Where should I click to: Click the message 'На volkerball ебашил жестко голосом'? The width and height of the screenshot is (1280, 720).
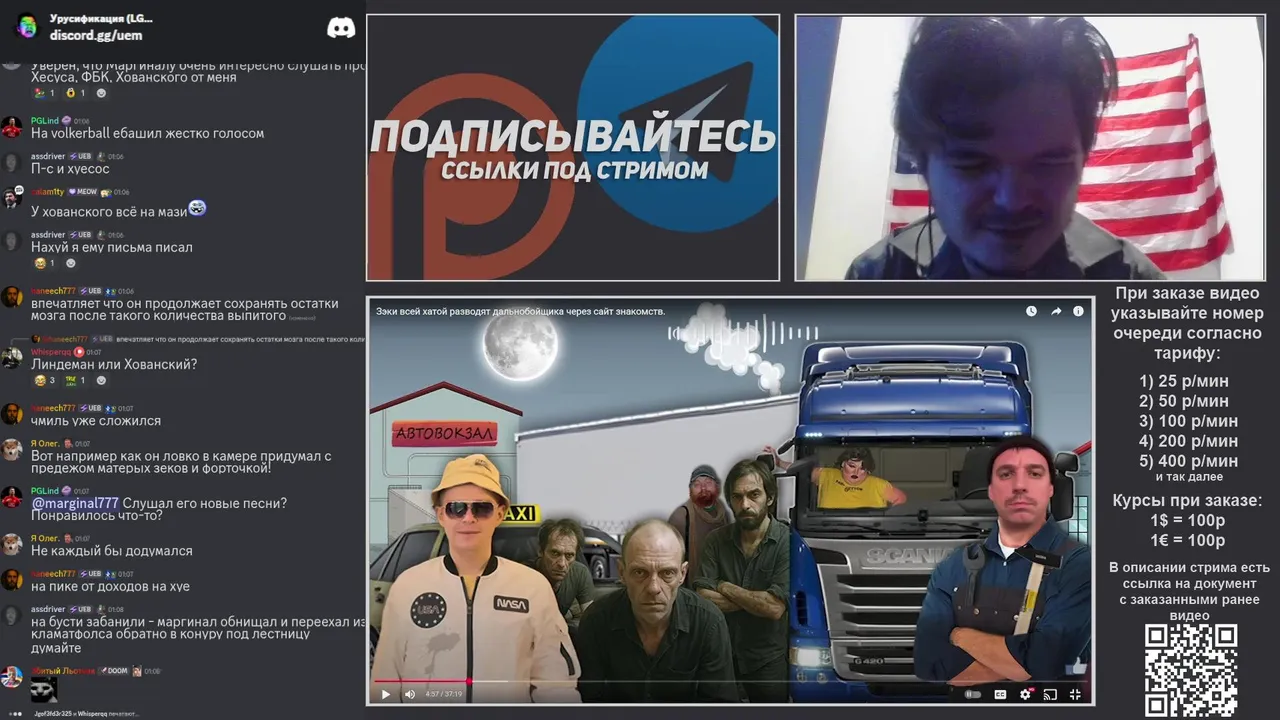(x=148, y=133)
